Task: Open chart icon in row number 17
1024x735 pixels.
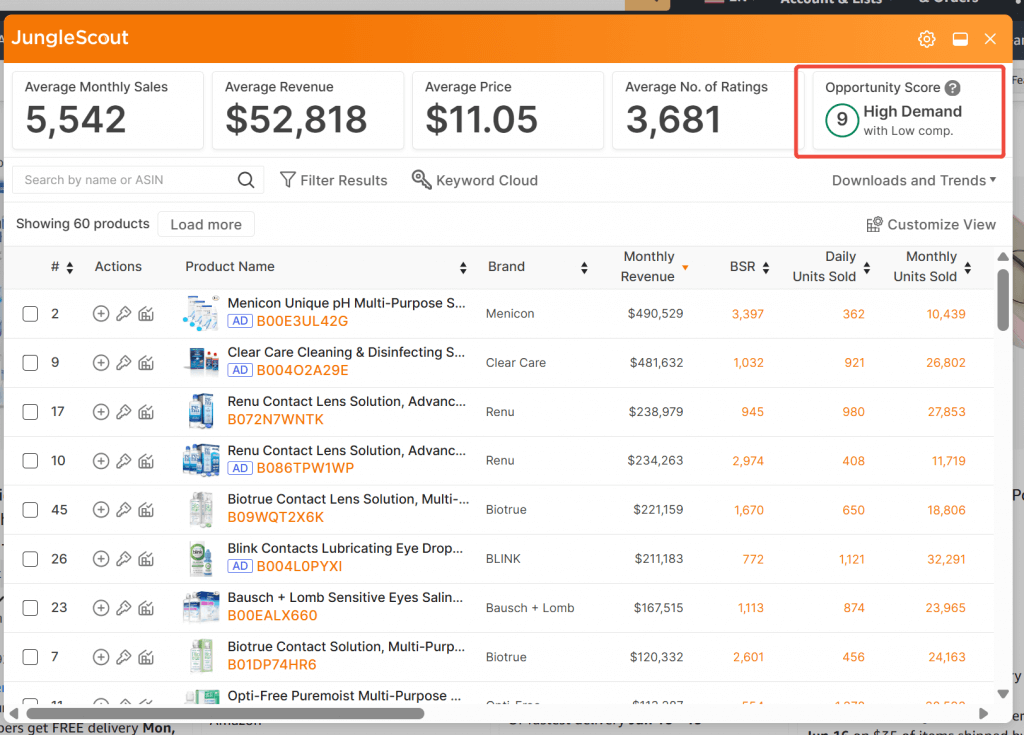Action: click(x=146, y=412)
